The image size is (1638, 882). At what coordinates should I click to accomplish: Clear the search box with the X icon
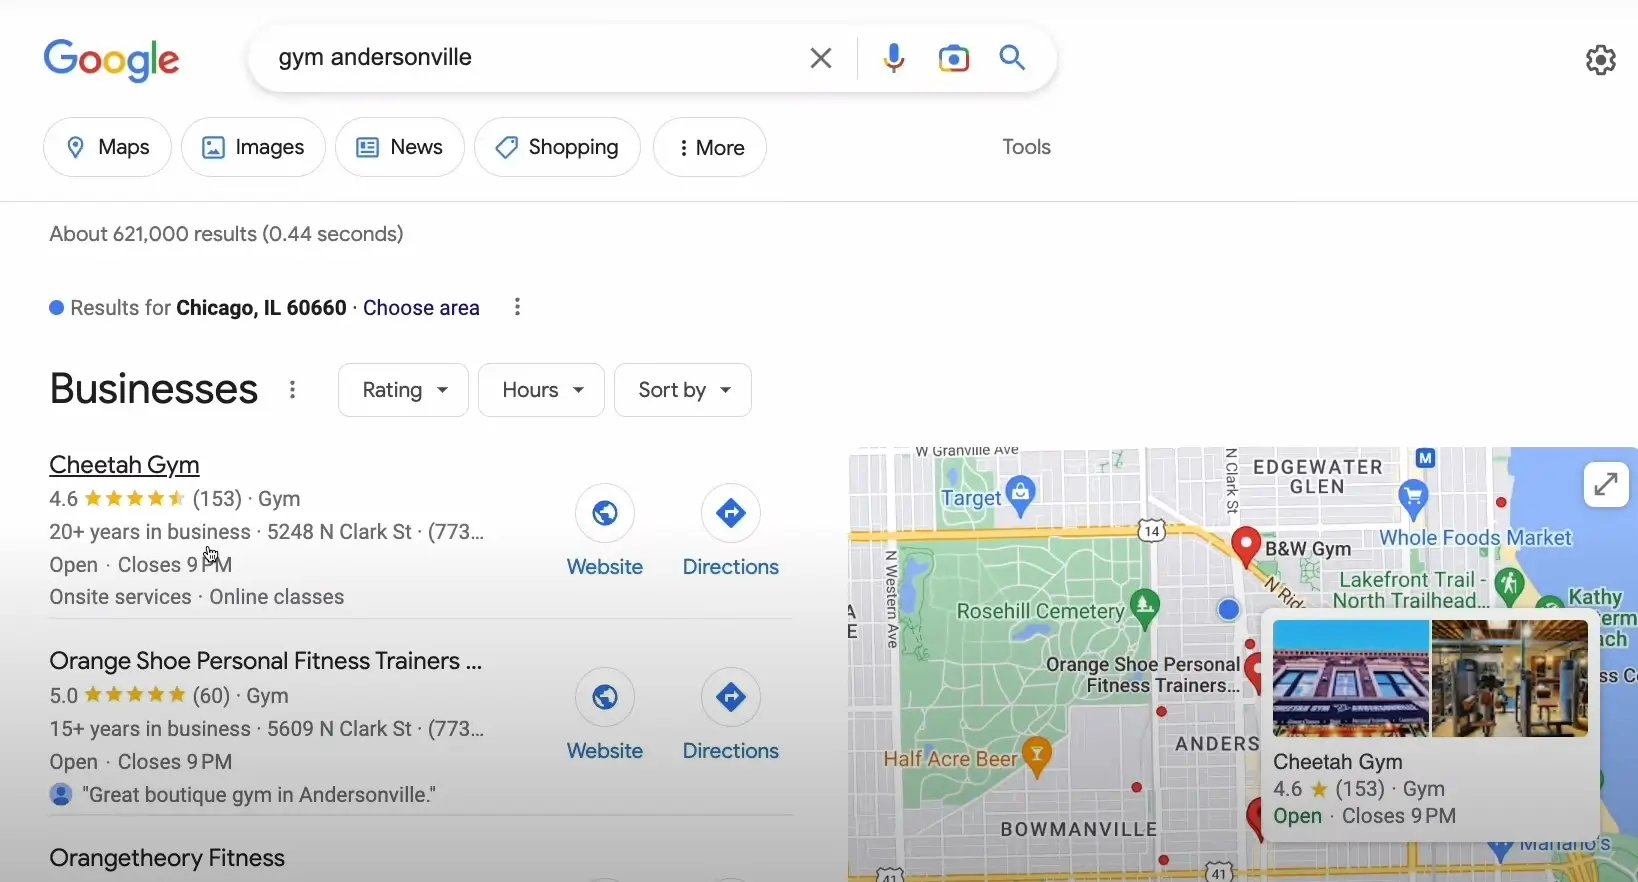tap(821, 58)
